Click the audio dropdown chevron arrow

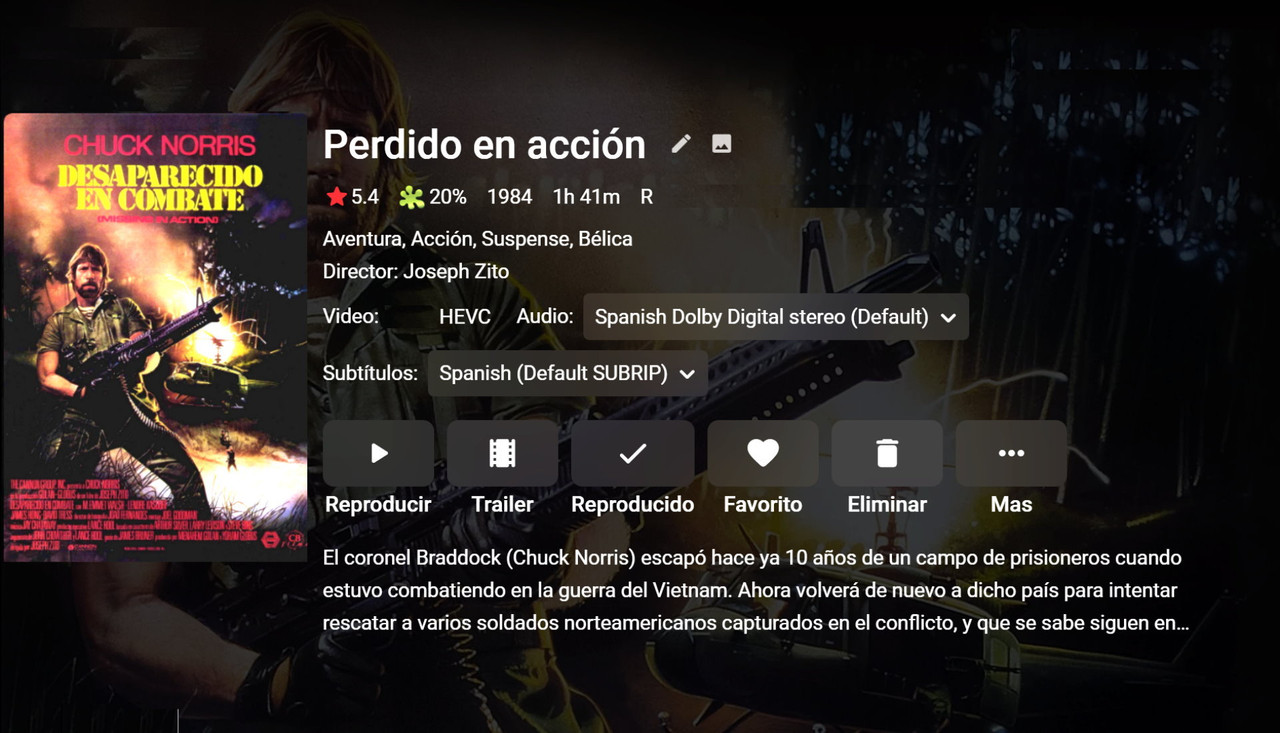point(948,318)
